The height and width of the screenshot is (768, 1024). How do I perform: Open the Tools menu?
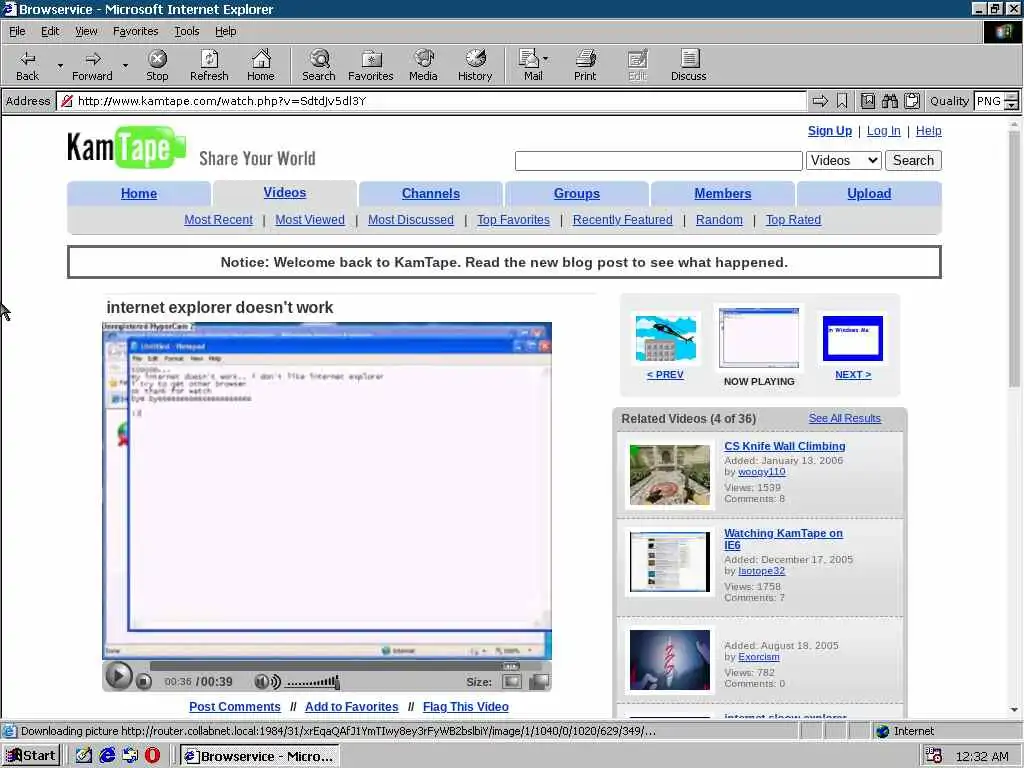pyautogui.click(x=187, y=31)
